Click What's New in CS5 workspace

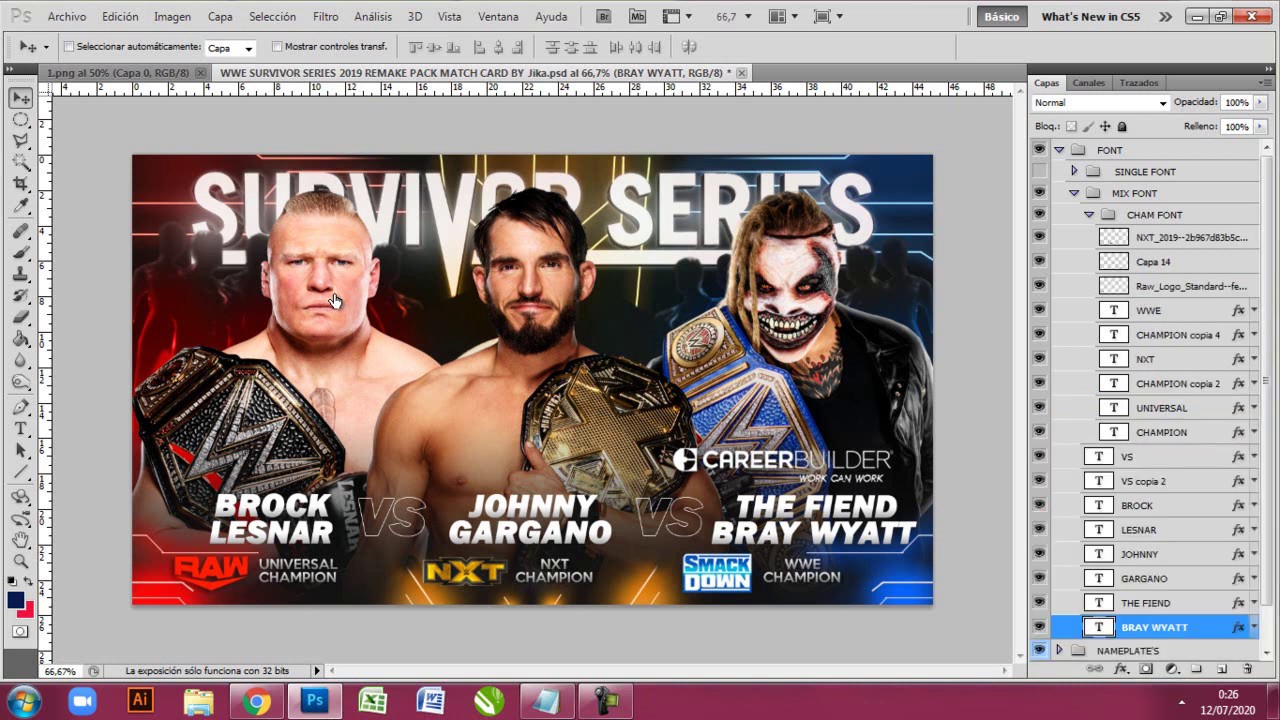[x=1091, y=17]
